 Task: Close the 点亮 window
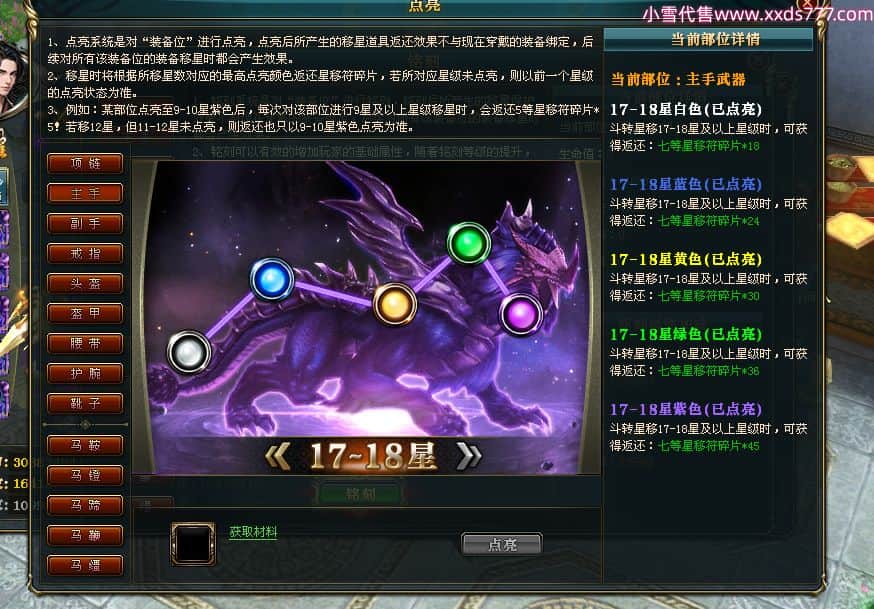point(807,4)
